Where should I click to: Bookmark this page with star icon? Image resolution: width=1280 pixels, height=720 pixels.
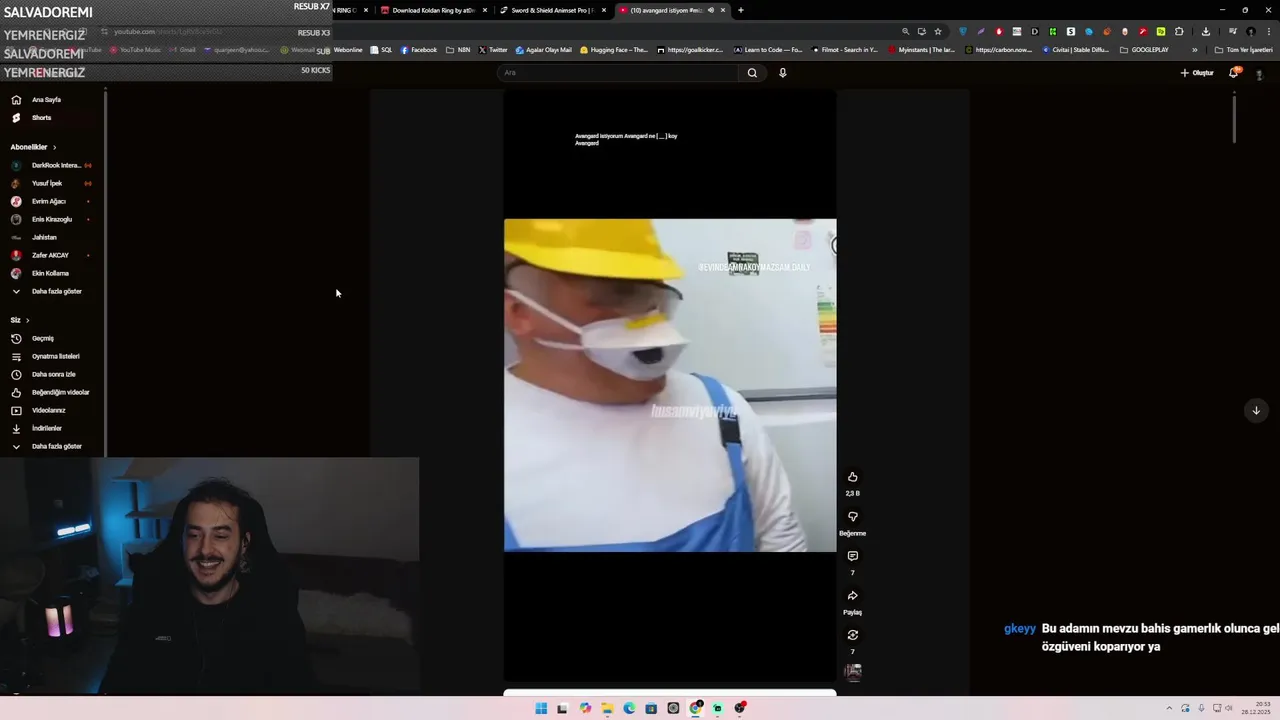tap(938, 31)
